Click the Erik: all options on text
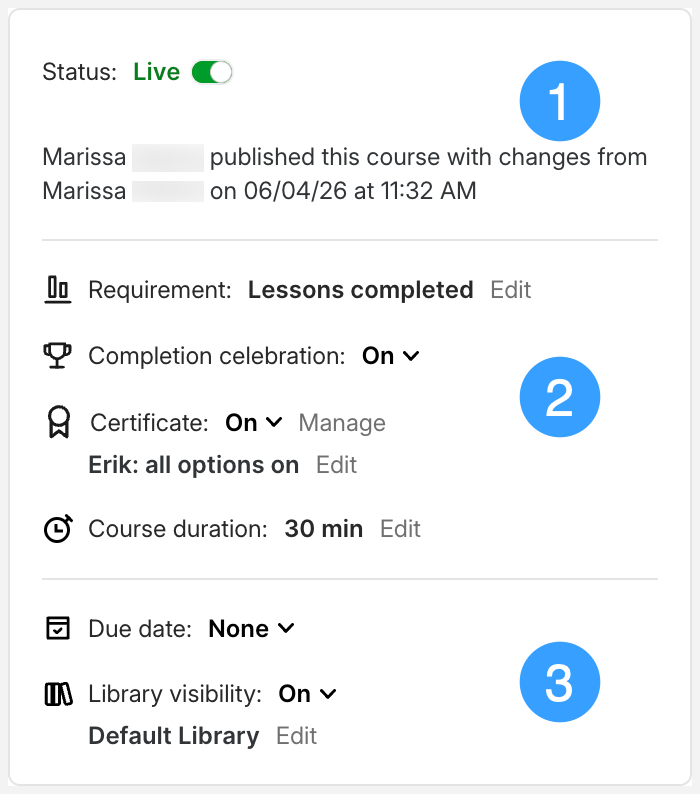700x794 pixels. coord(193,465)
